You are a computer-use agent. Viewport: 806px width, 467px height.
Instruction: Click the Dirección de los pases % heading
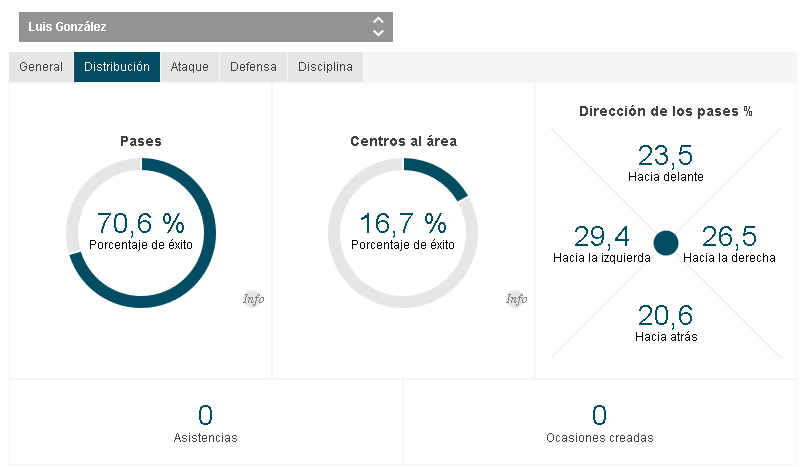point(666,111)
